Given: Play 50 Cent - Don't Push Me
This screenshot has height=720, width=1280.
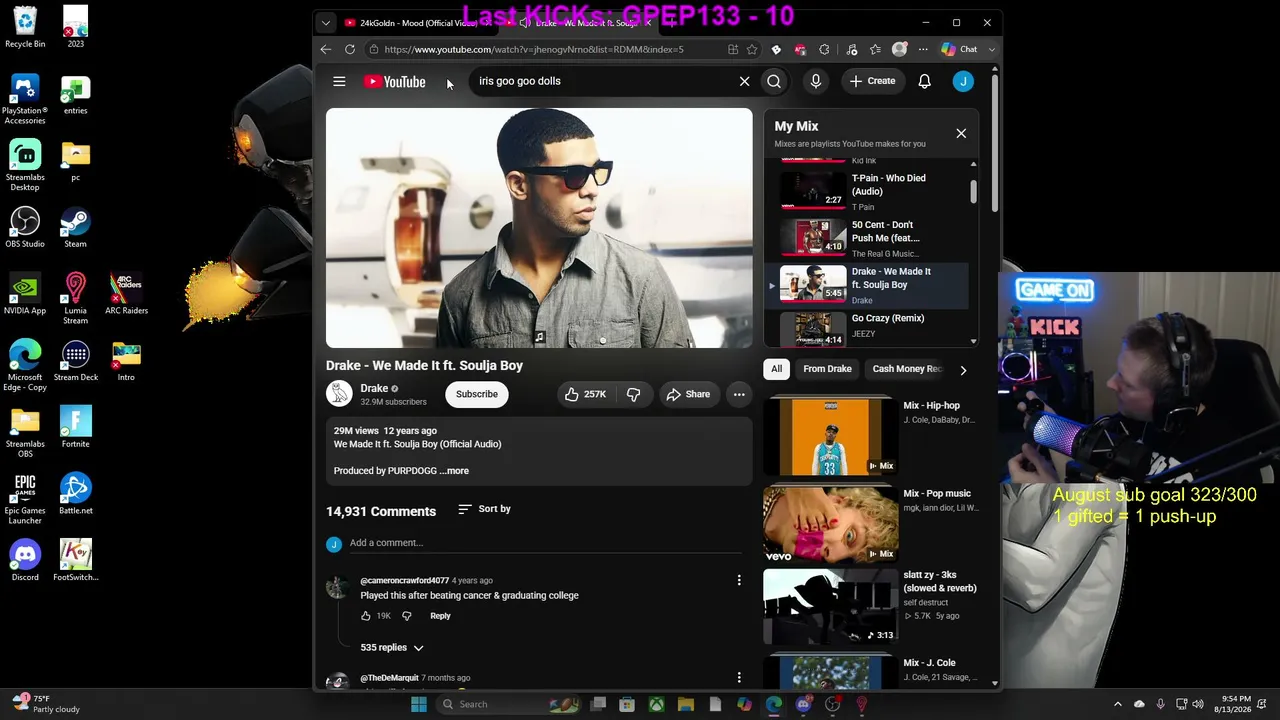Looking at the screenshot, I should point(869,238).
